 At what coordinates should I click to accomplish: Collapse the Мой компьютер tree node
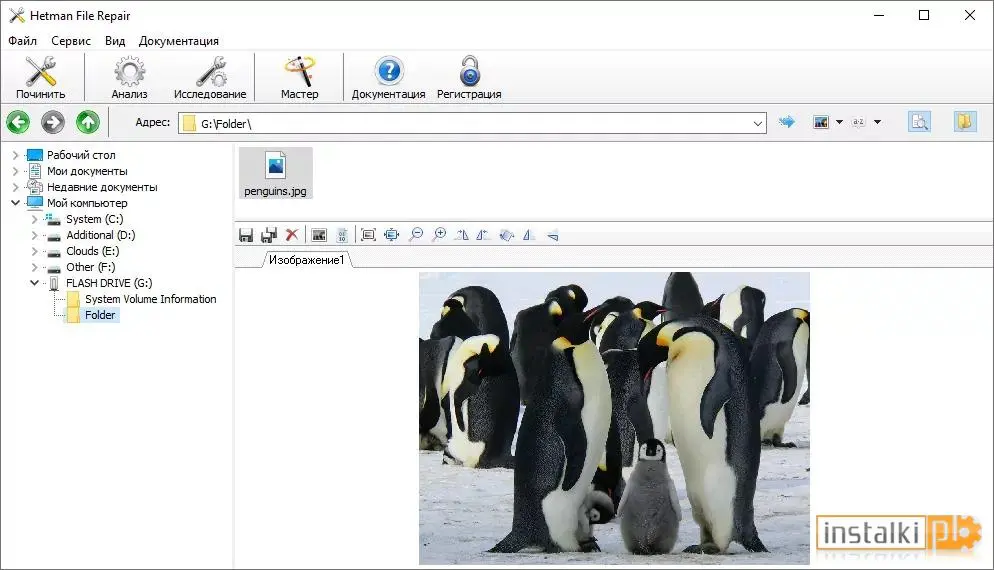point(16,203)
